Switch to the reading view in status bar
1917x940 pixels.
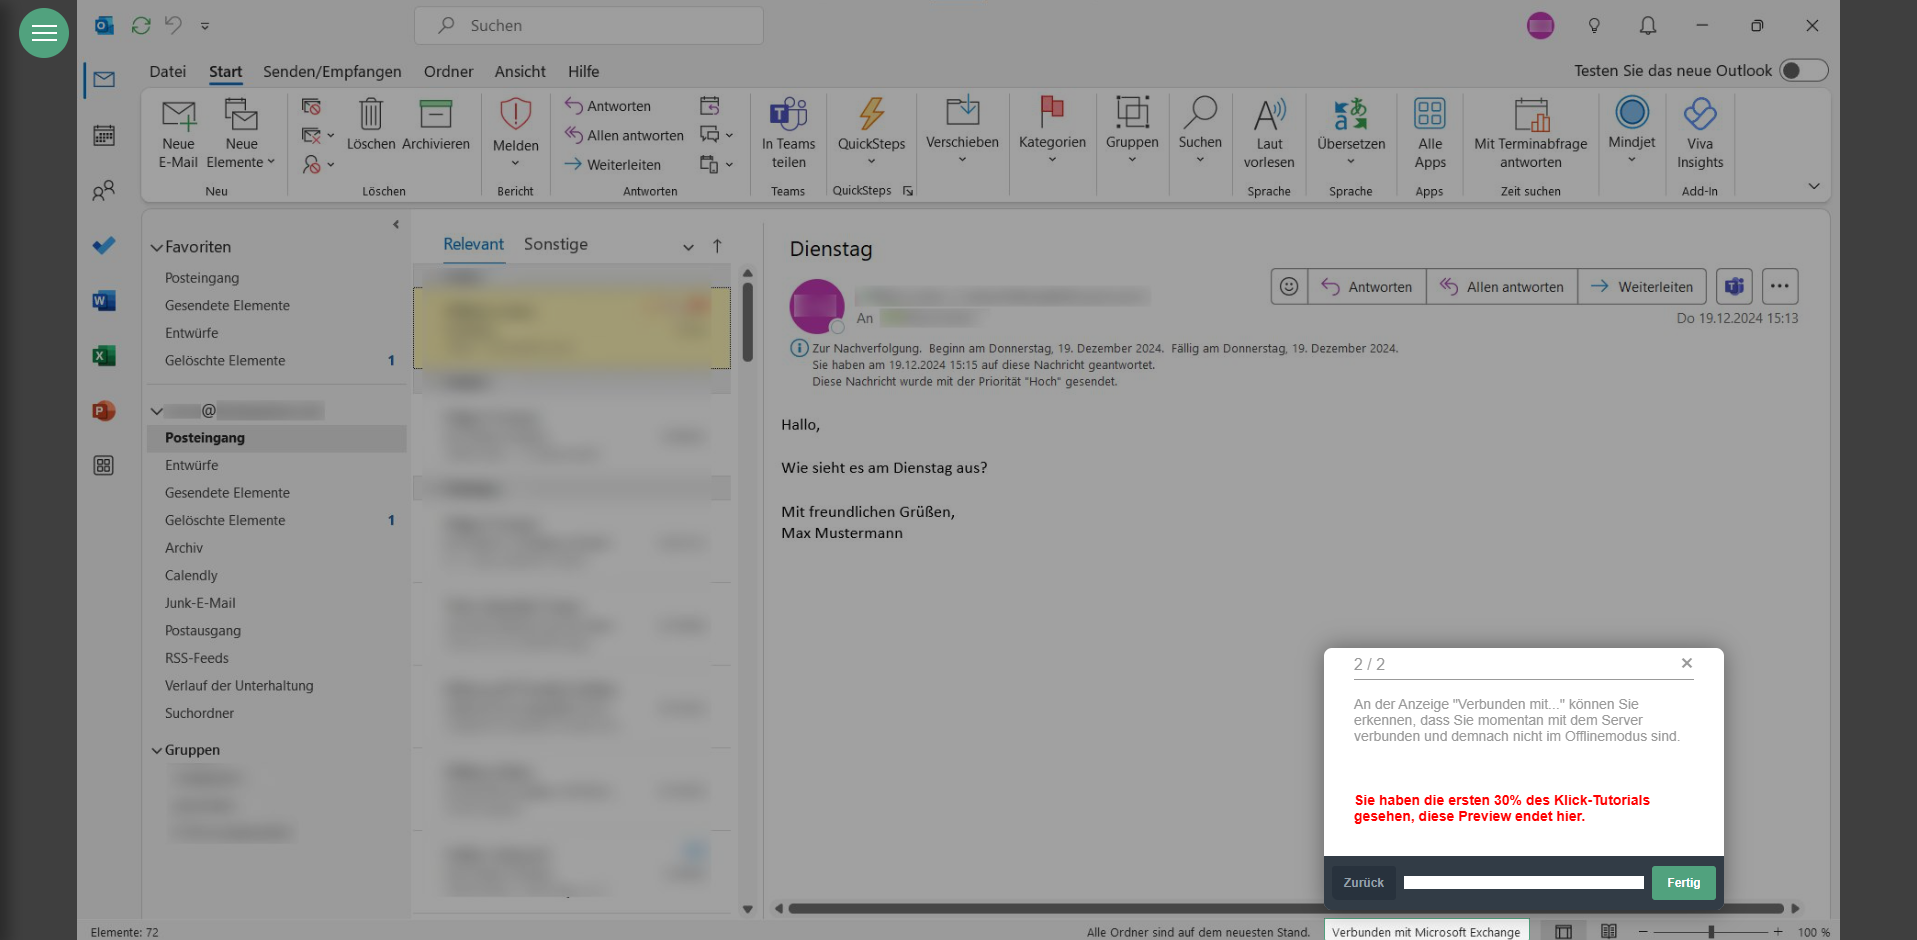coord(1608,932)
